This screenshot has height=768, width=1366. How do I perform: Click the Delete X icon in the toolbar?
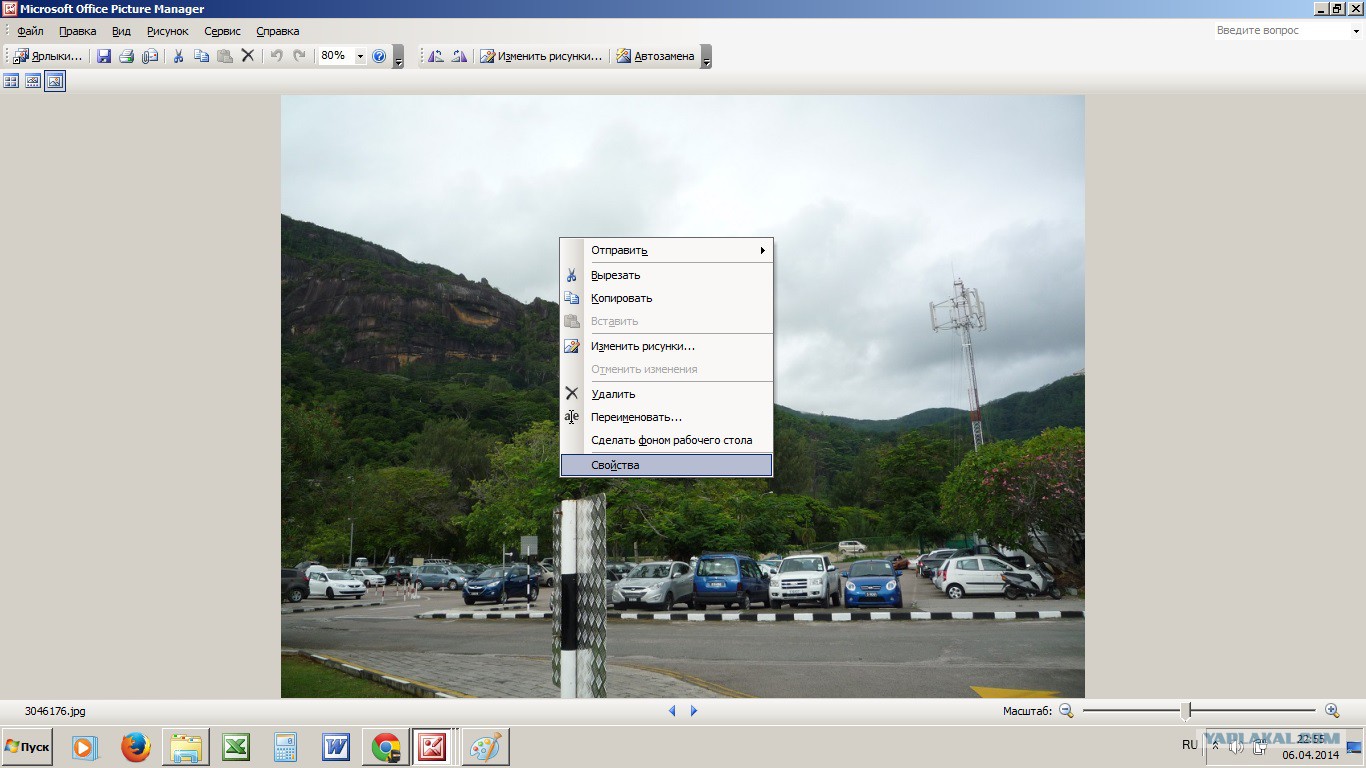[248, 56]
